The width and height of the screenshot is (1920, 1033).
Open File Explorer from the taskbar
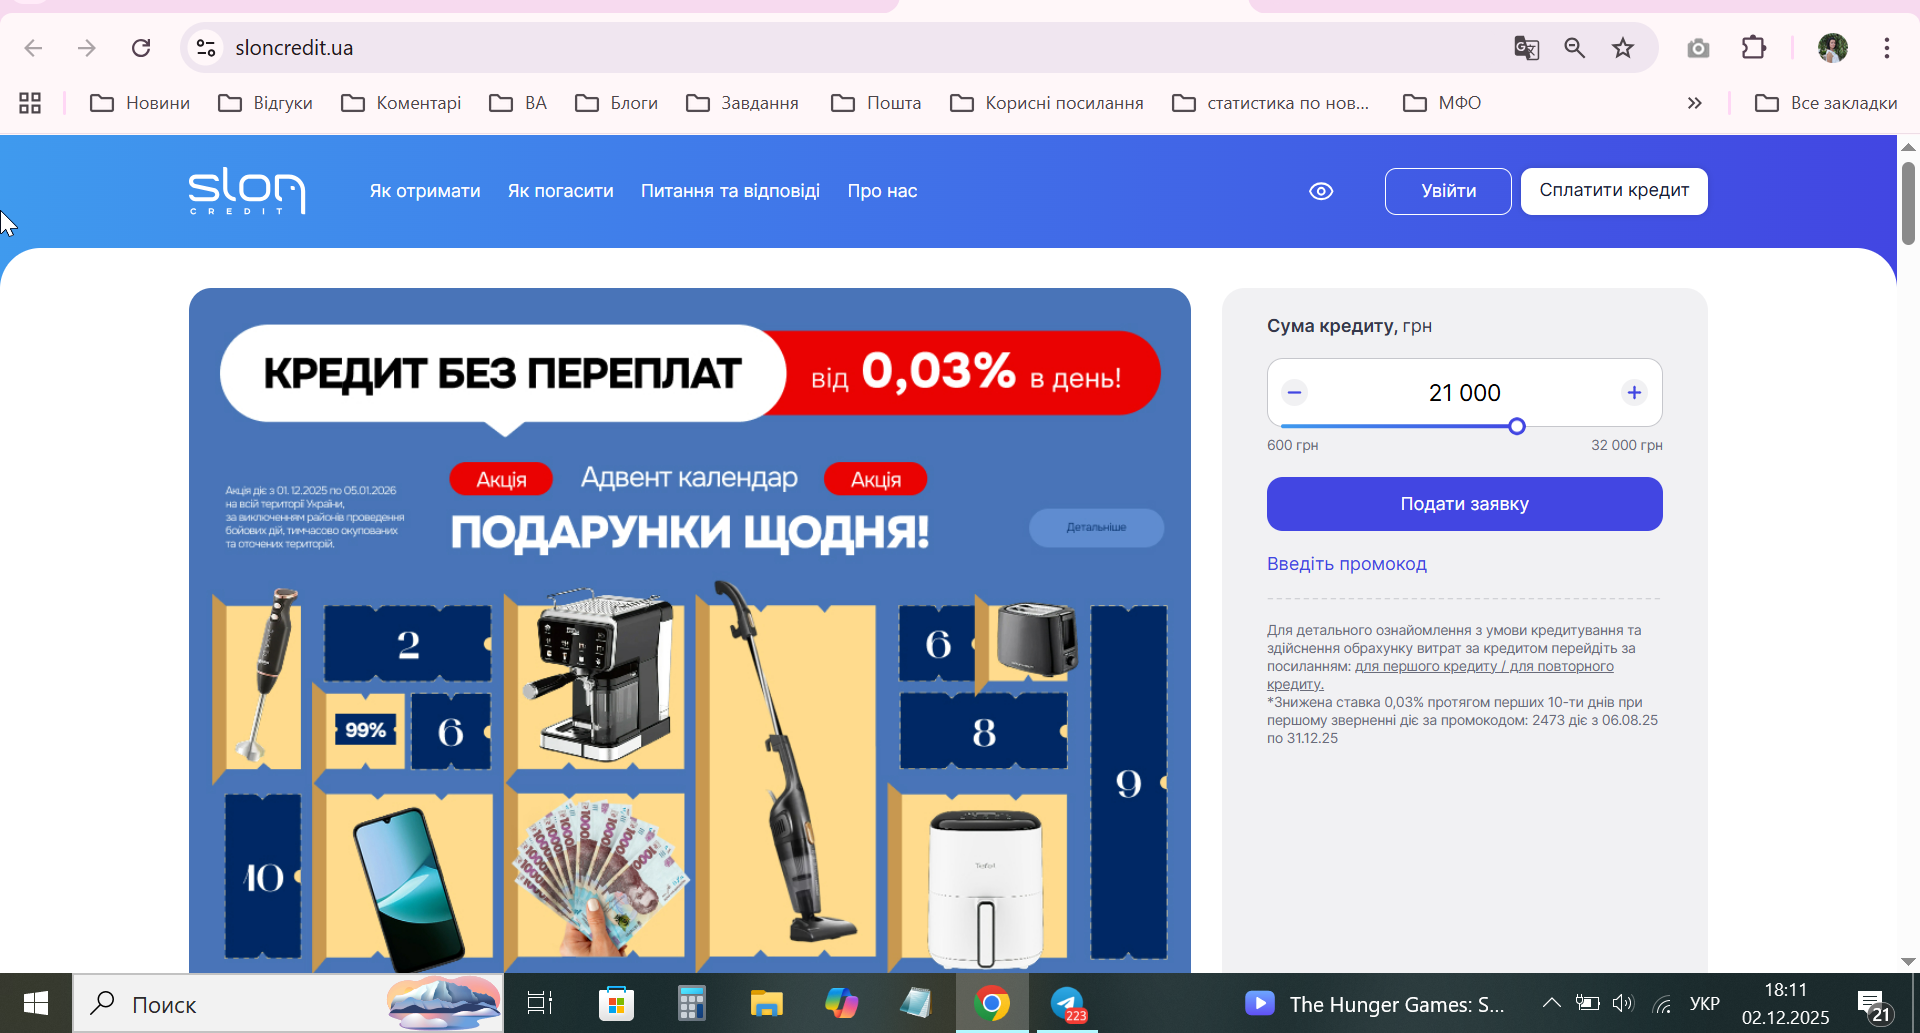coord(766,1003)
